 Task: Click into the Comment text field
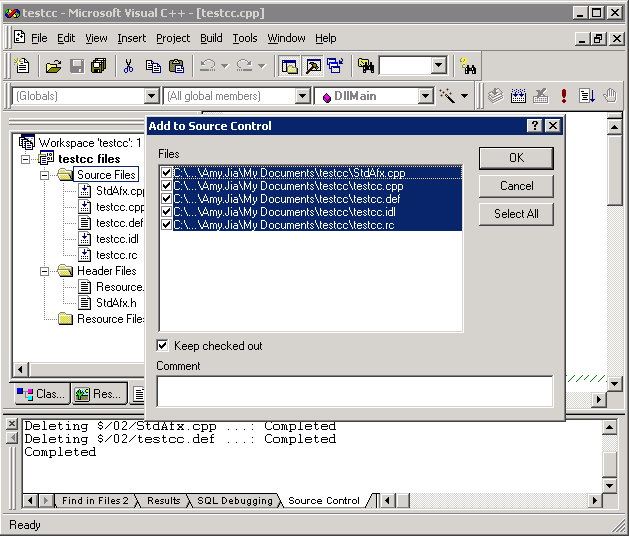pos(354,391)
